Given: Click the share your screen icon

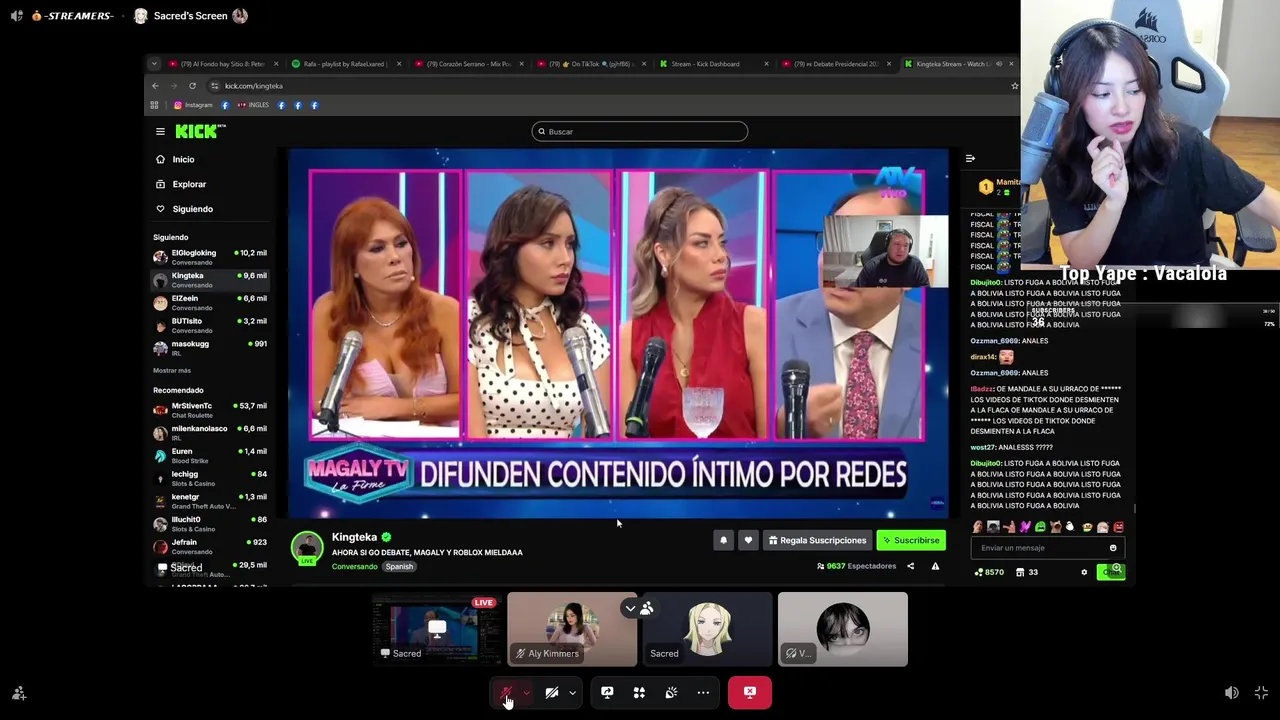Looking at the screenshot, I should pos(607,692).
